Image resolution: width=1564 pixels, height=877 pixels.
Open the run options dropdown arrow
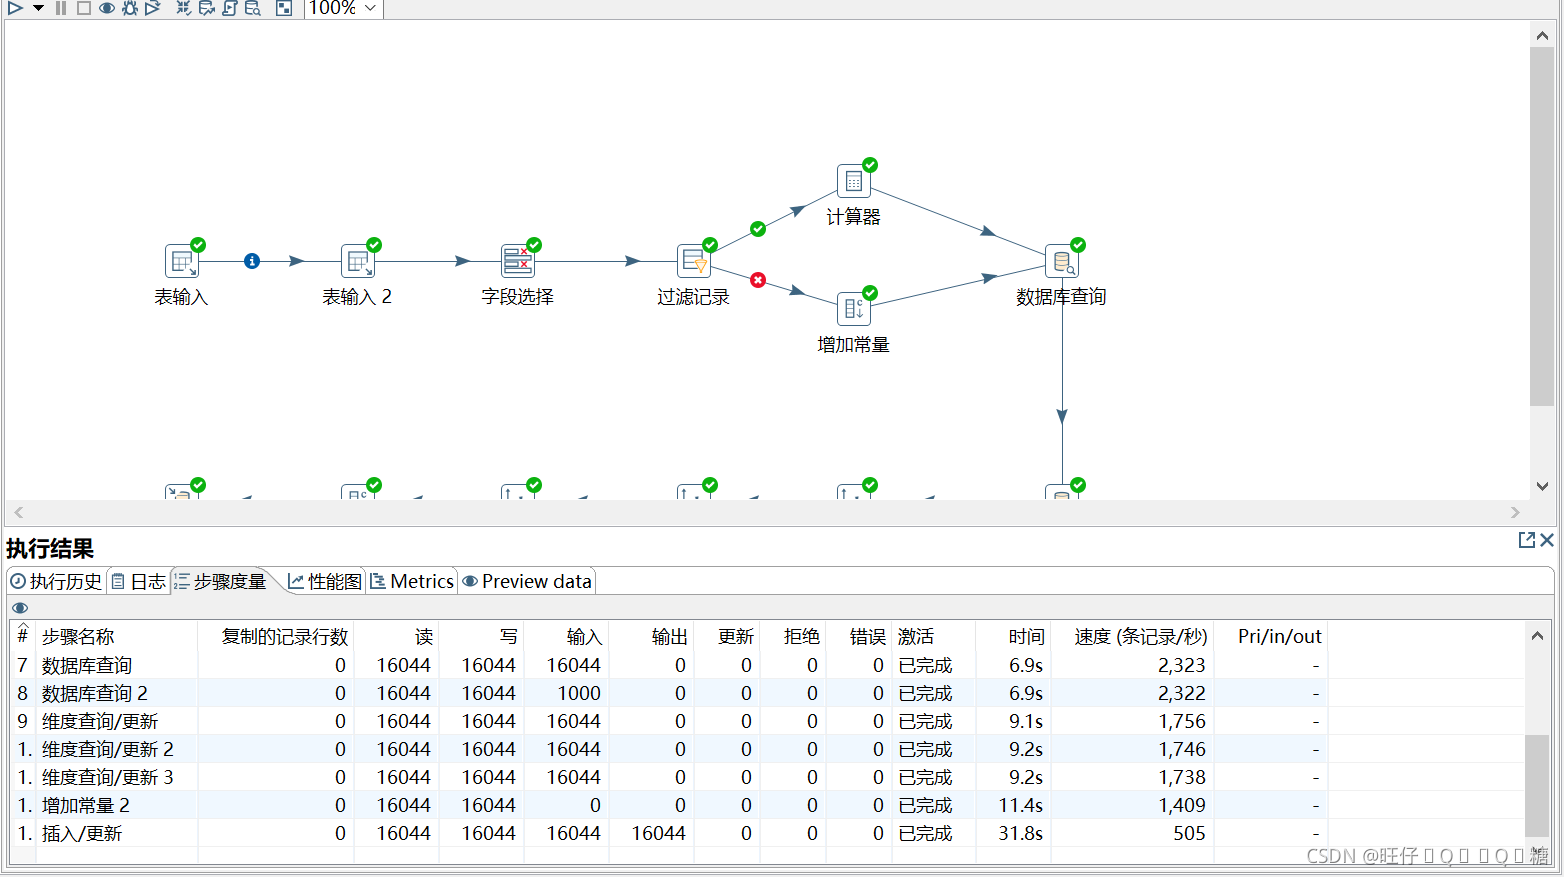pos(38,8)
